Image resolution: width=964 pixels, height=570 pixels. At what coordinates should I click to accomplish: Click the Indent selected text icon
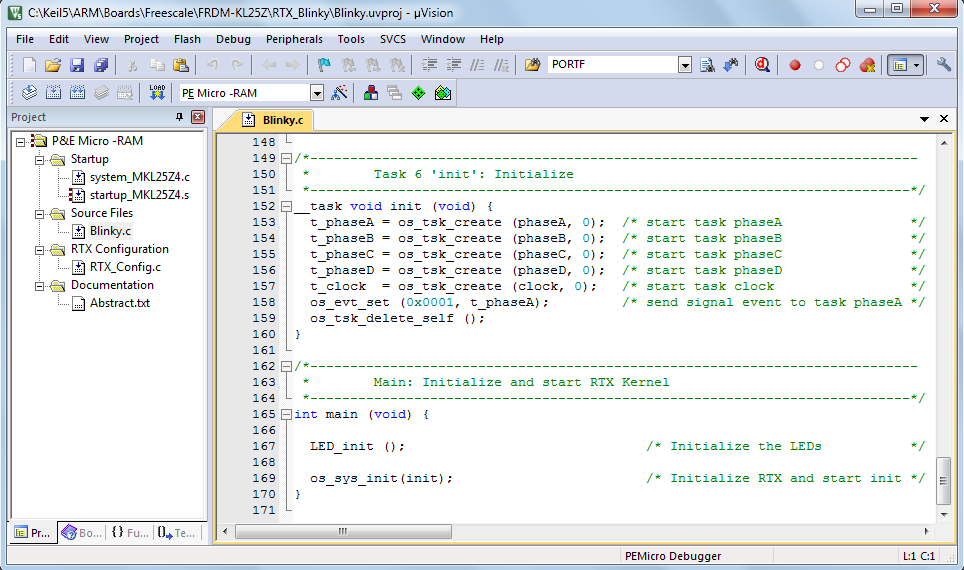click(429, 65)
